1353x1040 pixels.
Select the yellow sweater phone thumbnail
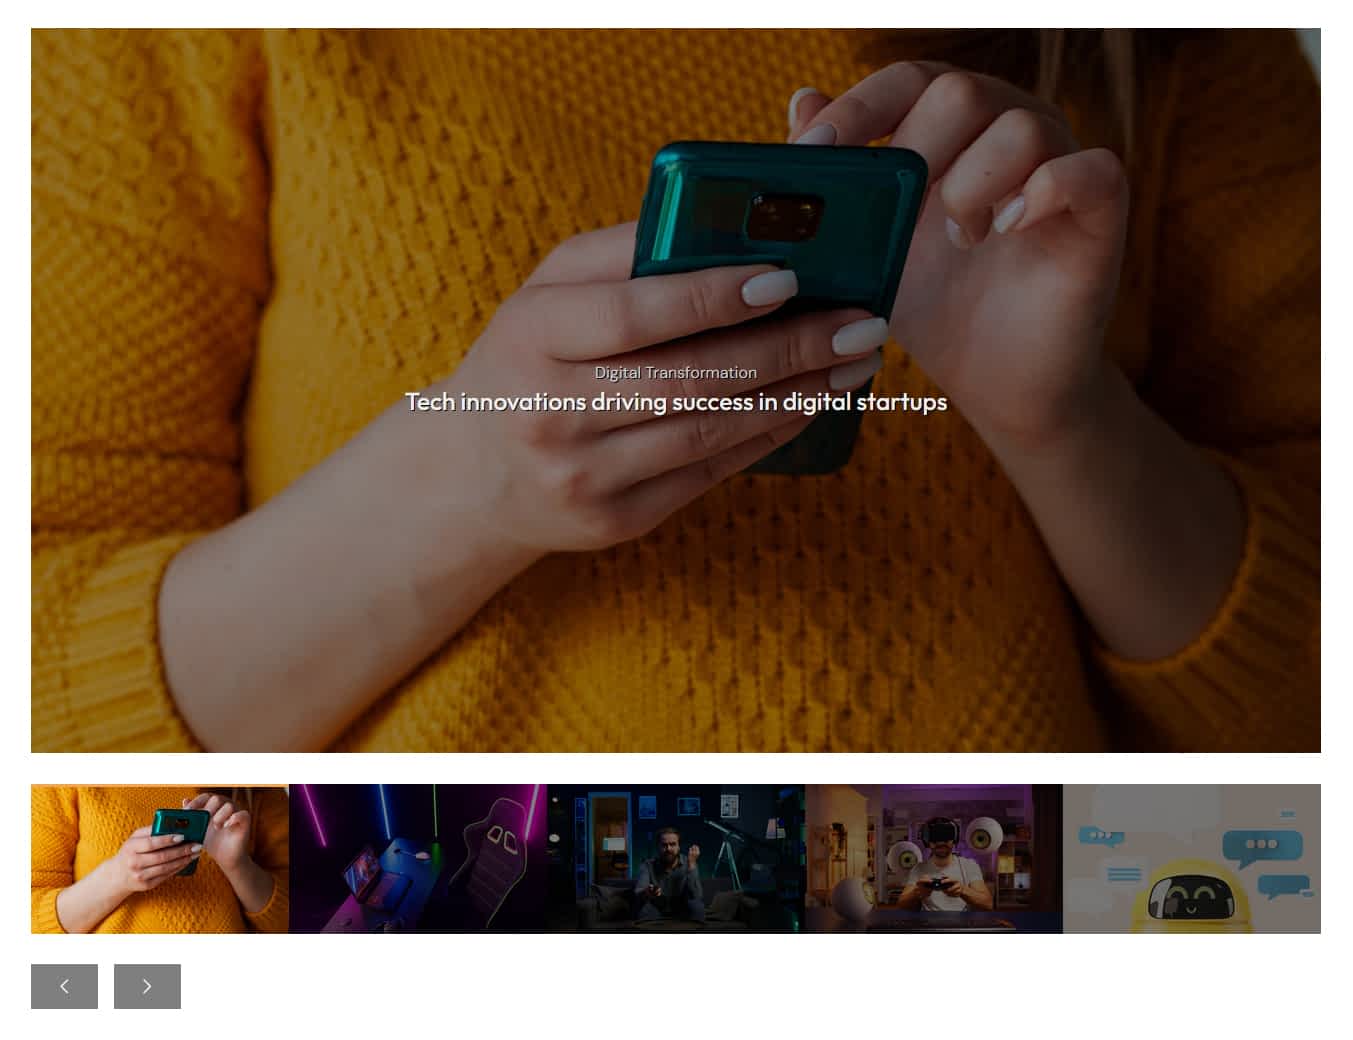160,859
